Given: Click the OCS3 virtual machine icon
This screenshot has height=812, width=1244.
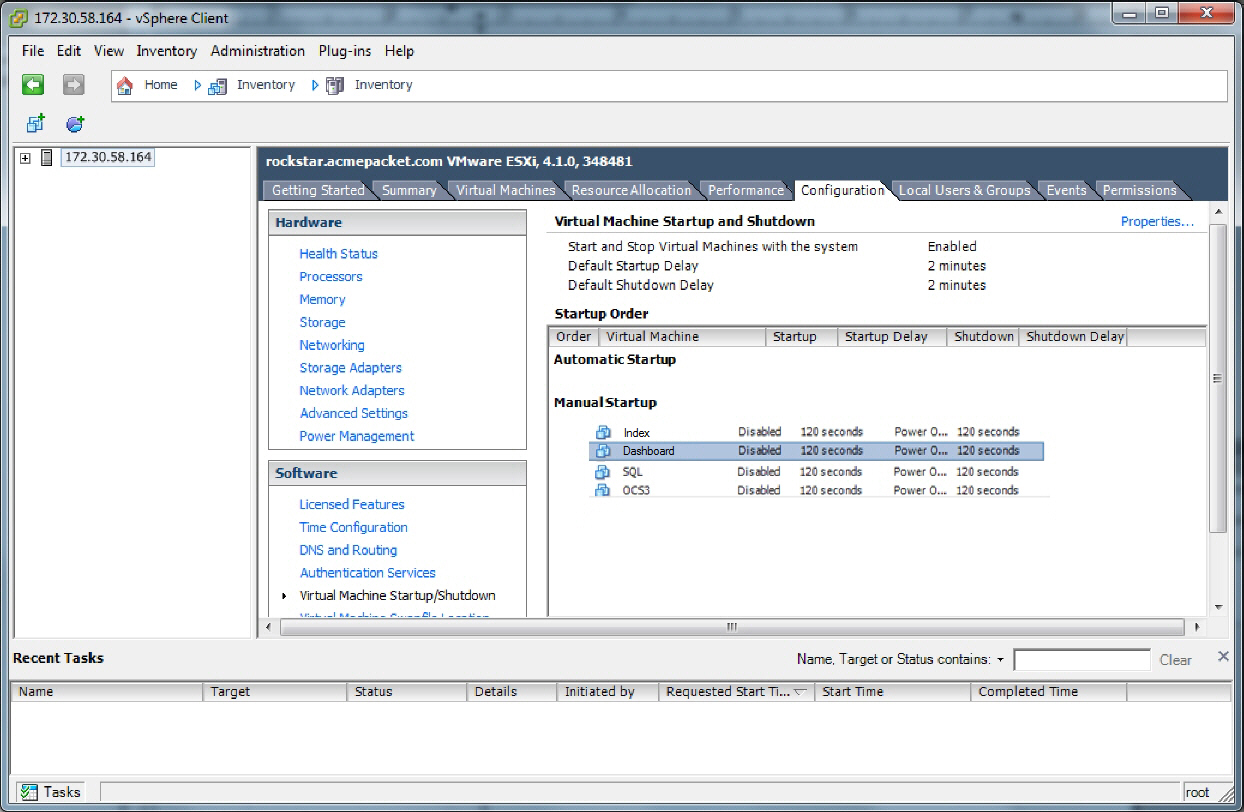Looking at the screenshot, I should [x=603, y=490].
